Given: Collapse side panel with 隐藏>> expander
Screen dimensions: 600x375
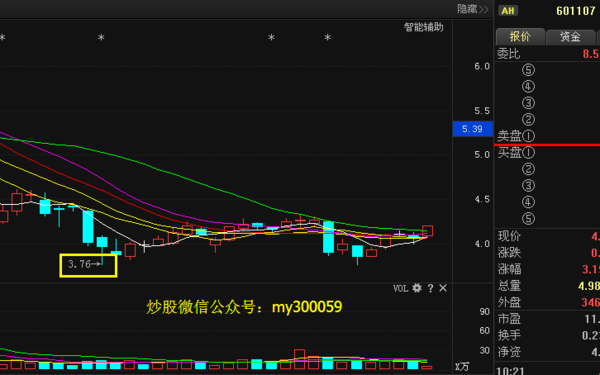Looking at the screenshot, I should (x=473, y=9).
